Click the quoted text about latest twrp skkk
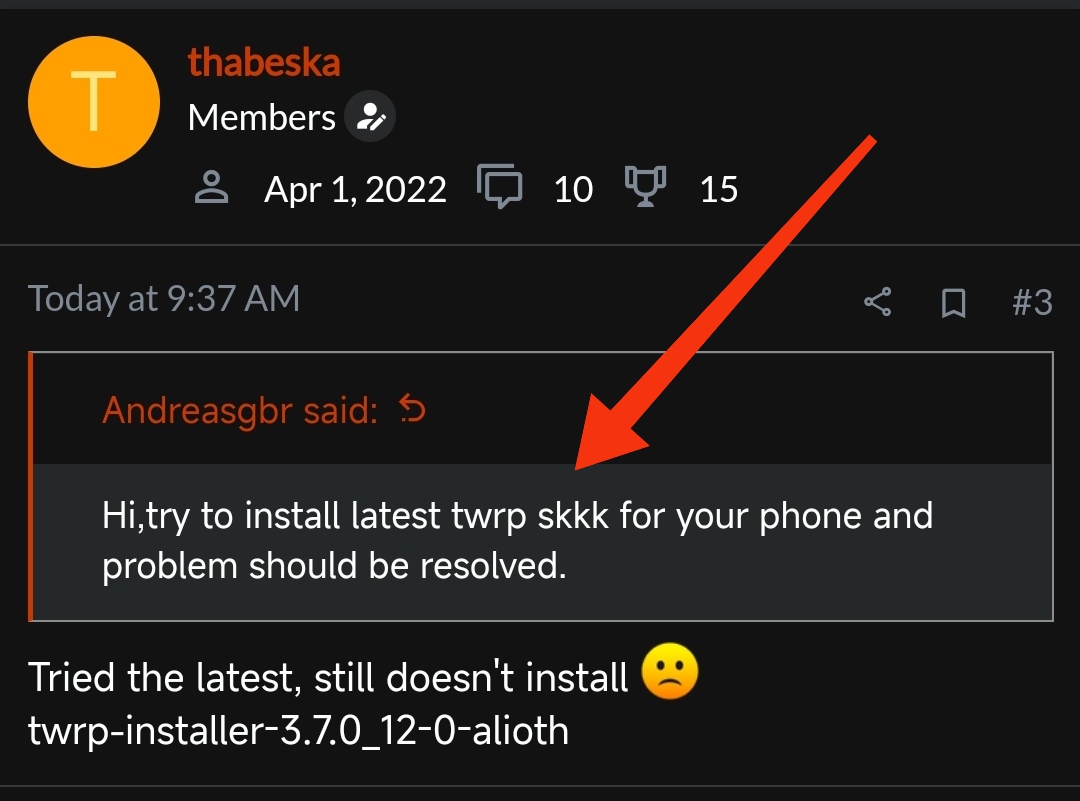The width and height of the screenshot is (1080, 801). point(517,541)
